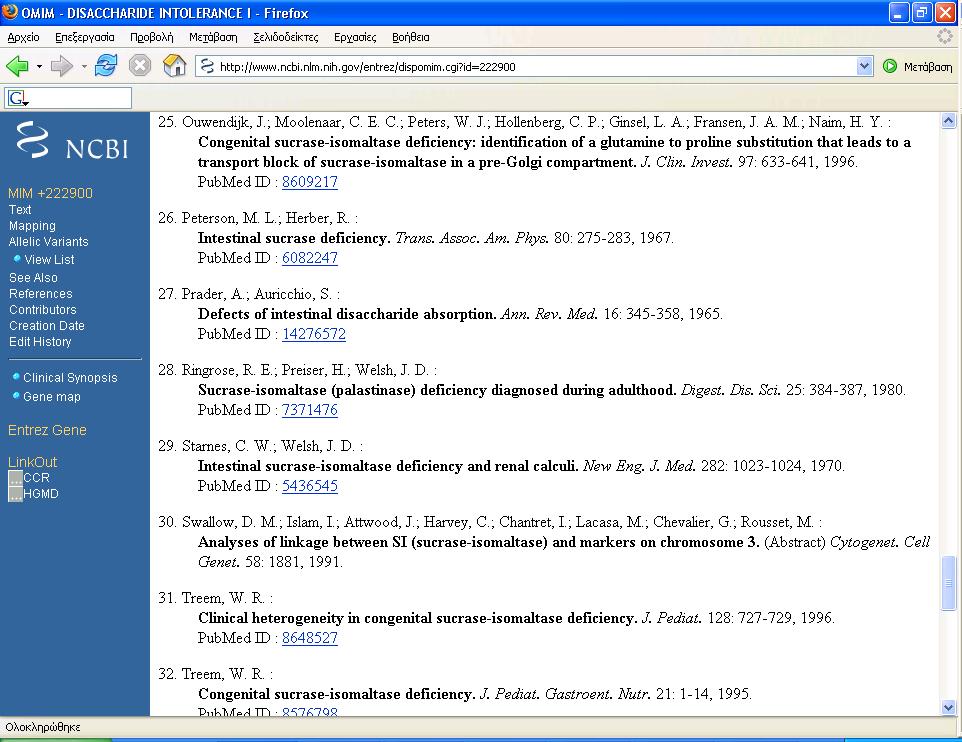
Task: Open View List of allelic variants
Action: (49, 260)
